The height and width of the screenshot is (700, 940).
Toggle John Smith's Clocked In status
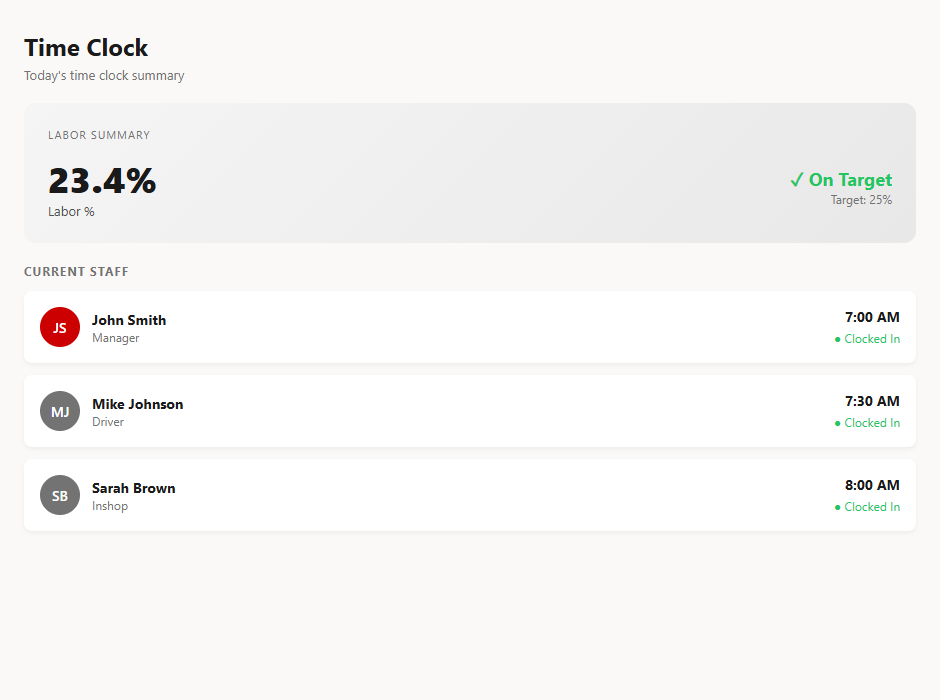point(870,339)
